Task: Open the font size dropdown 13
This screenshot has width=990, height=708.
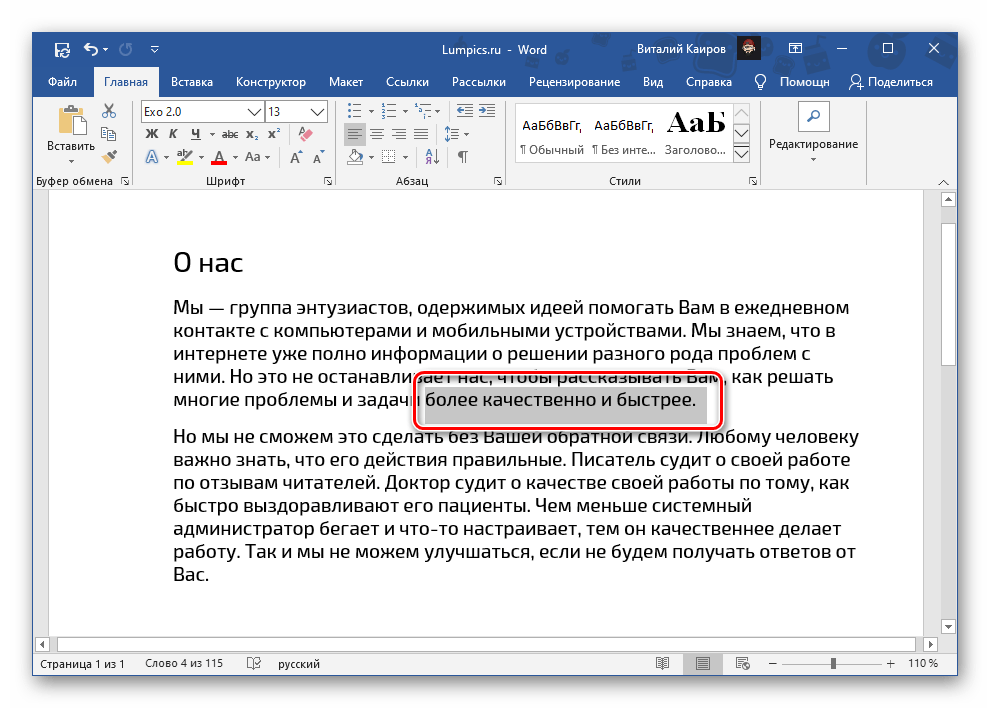Action: click(318, 112)
